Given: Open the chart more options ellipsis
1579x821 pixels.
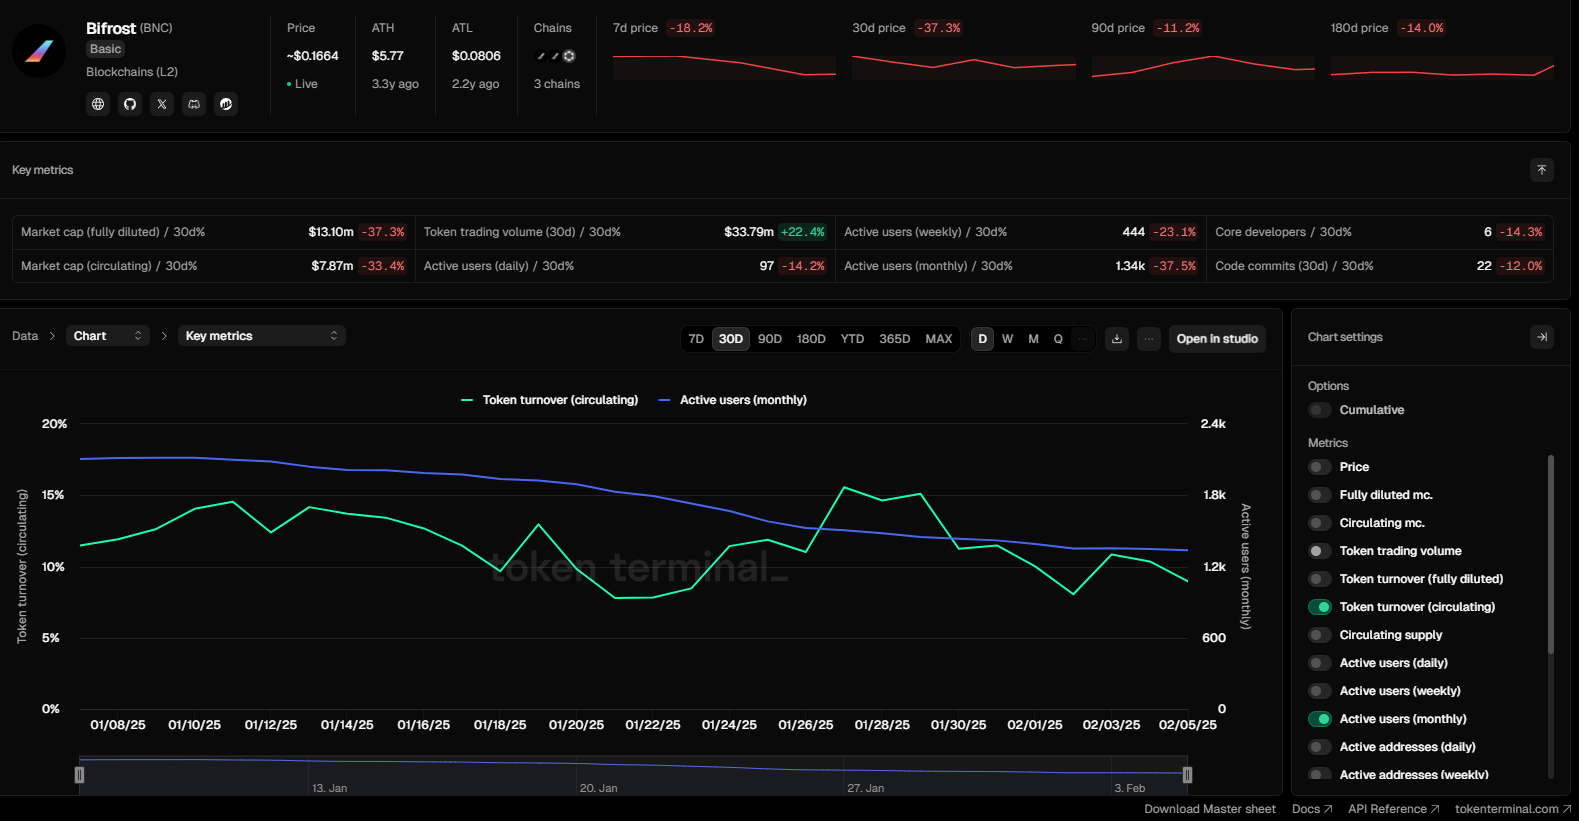Looking at the screenshot, I should pyautogui.click(x=1149, y=339).
